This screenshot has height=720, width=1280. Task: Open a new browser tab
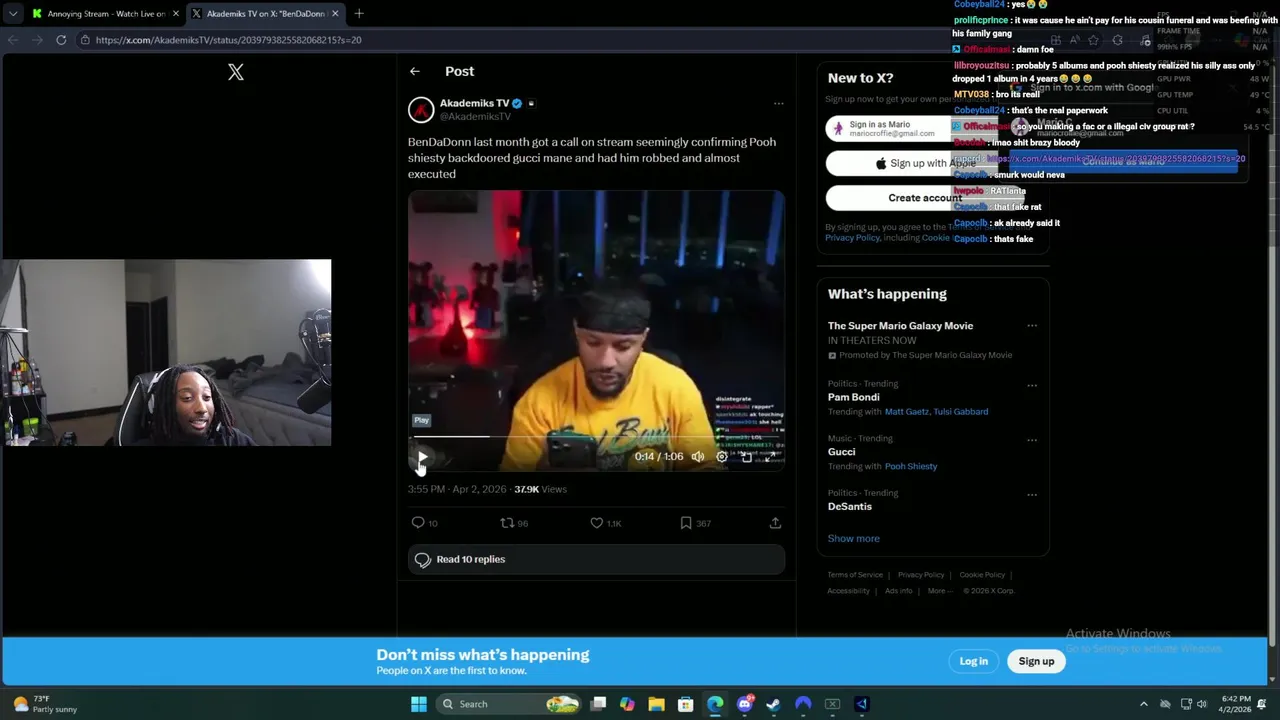point(359,14)
